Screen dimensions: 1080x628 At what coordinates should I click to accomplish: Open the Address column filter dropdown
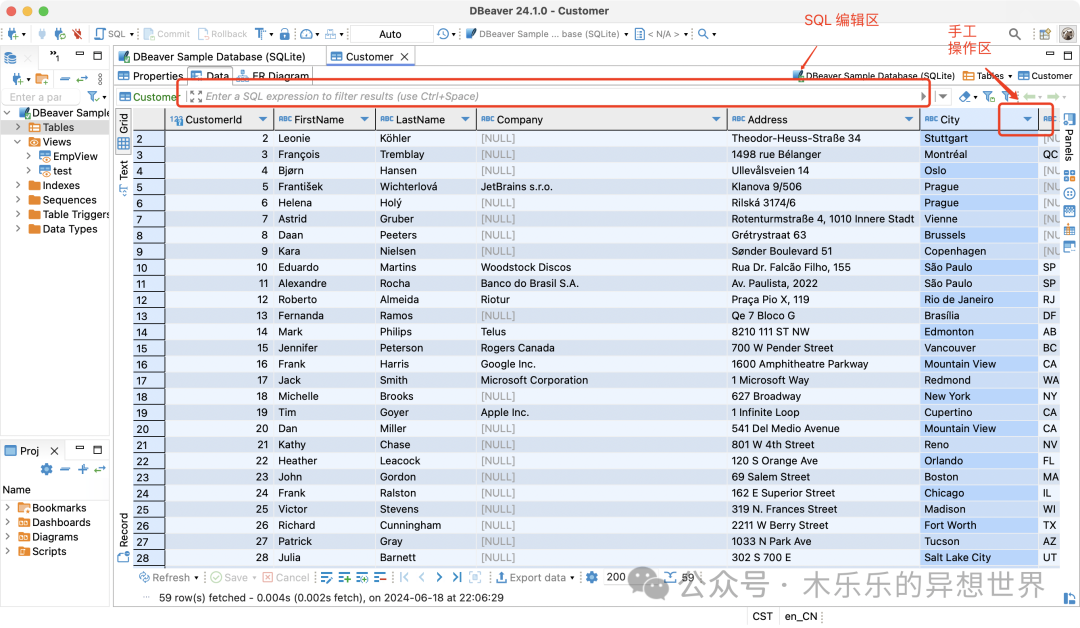coord(908,119)
